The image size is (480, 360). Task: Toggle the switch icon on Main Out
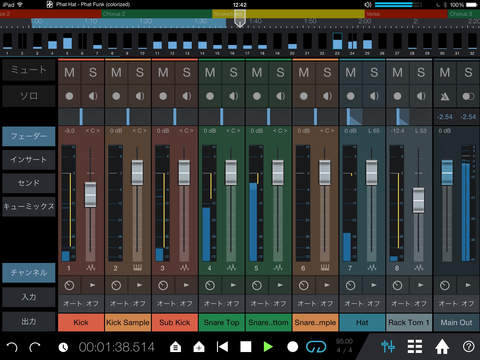tap(468, 96)
